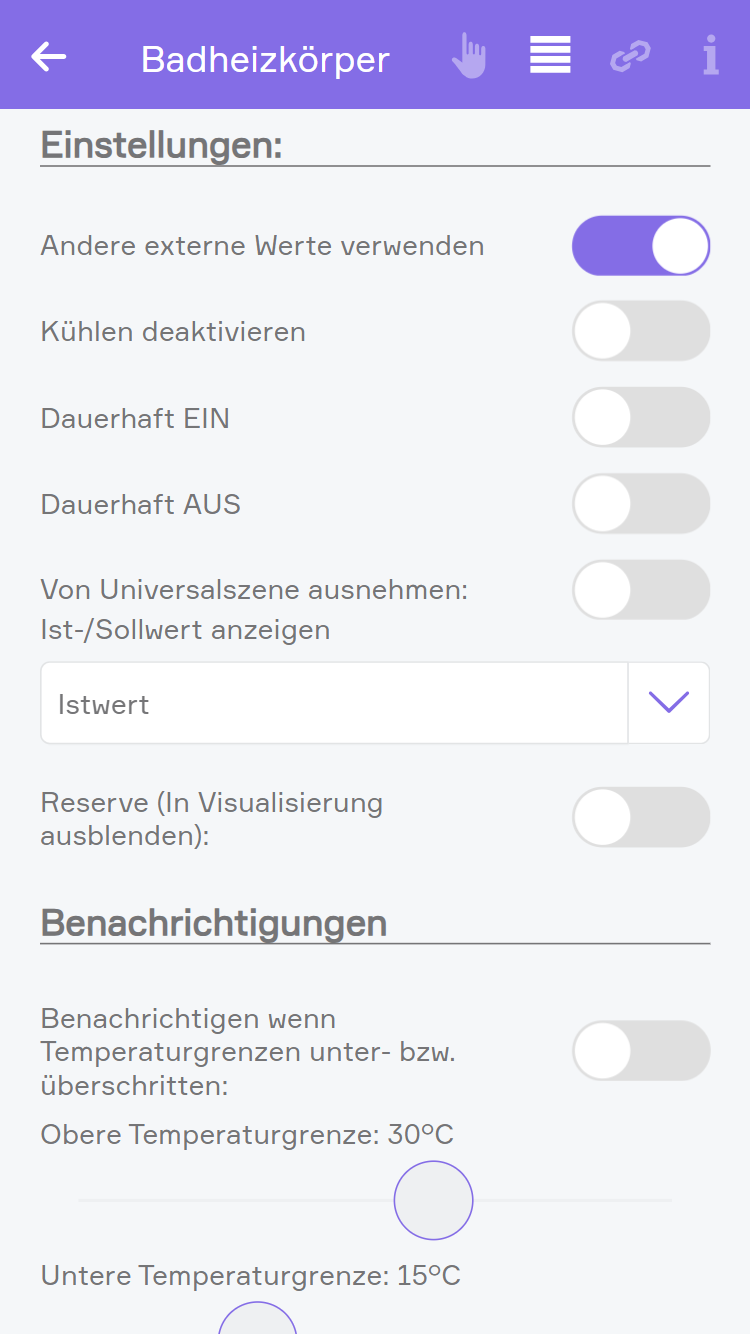The image size is (750, 1334).
Task: Turn on 'Dauerhaft AUS' toggle
Action: point(640,503)
